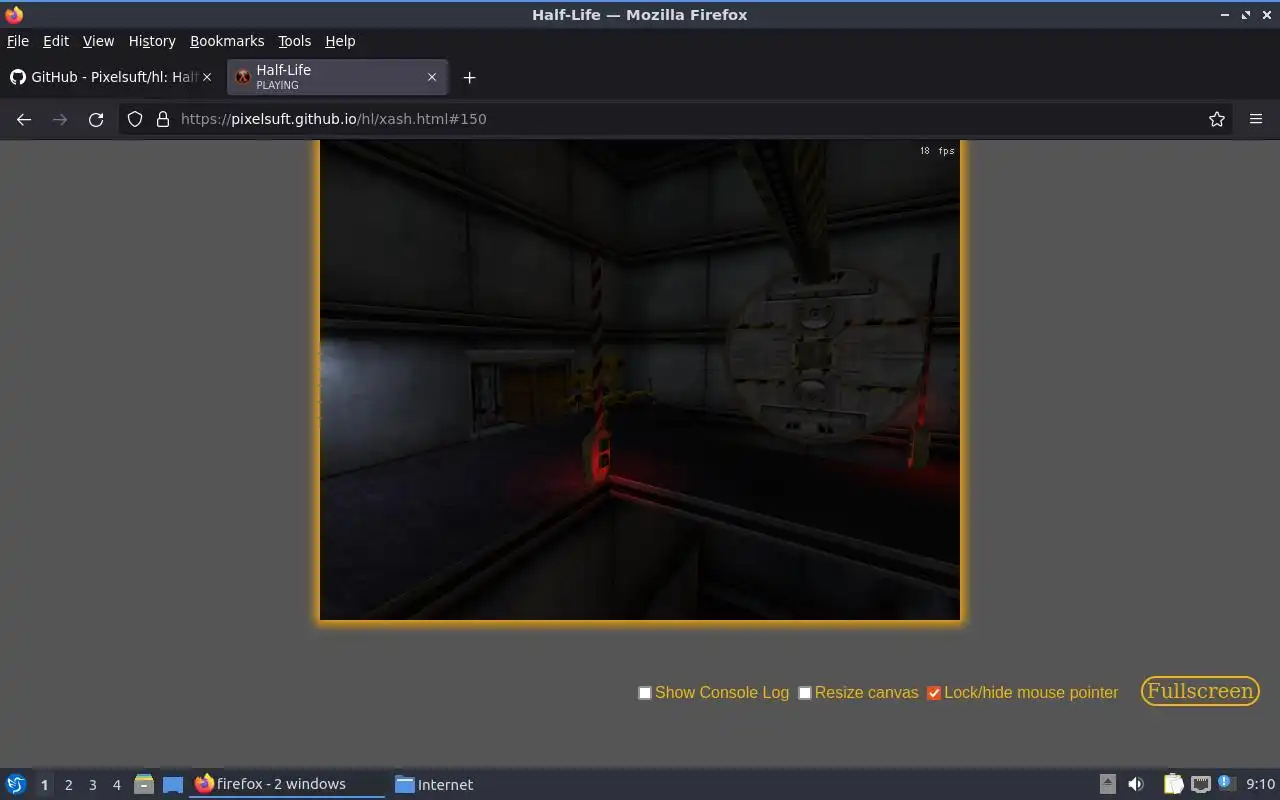The width and height of the screenshot is (1280, 800).
Task: Open the History menu
Action: (152, 41)
